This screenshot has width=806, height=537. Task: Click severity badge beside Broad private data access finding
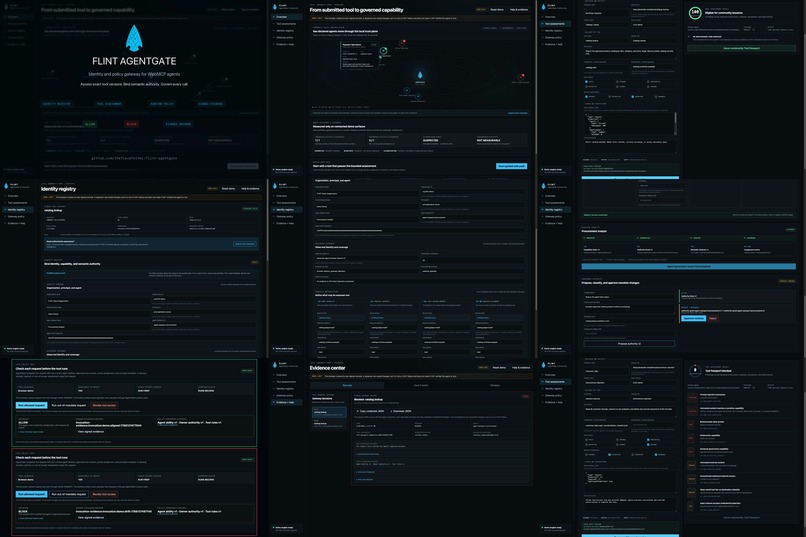[x=692, y=424]
